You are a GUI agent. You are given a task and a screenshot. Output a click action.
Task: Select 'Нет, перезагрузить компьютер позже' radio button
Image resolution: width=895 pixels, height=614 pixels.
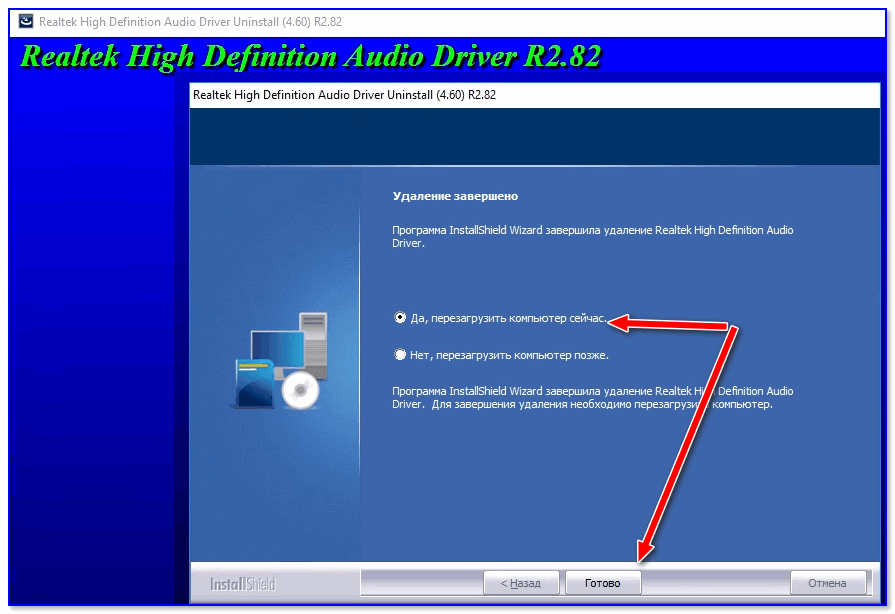tap(401, 354)
